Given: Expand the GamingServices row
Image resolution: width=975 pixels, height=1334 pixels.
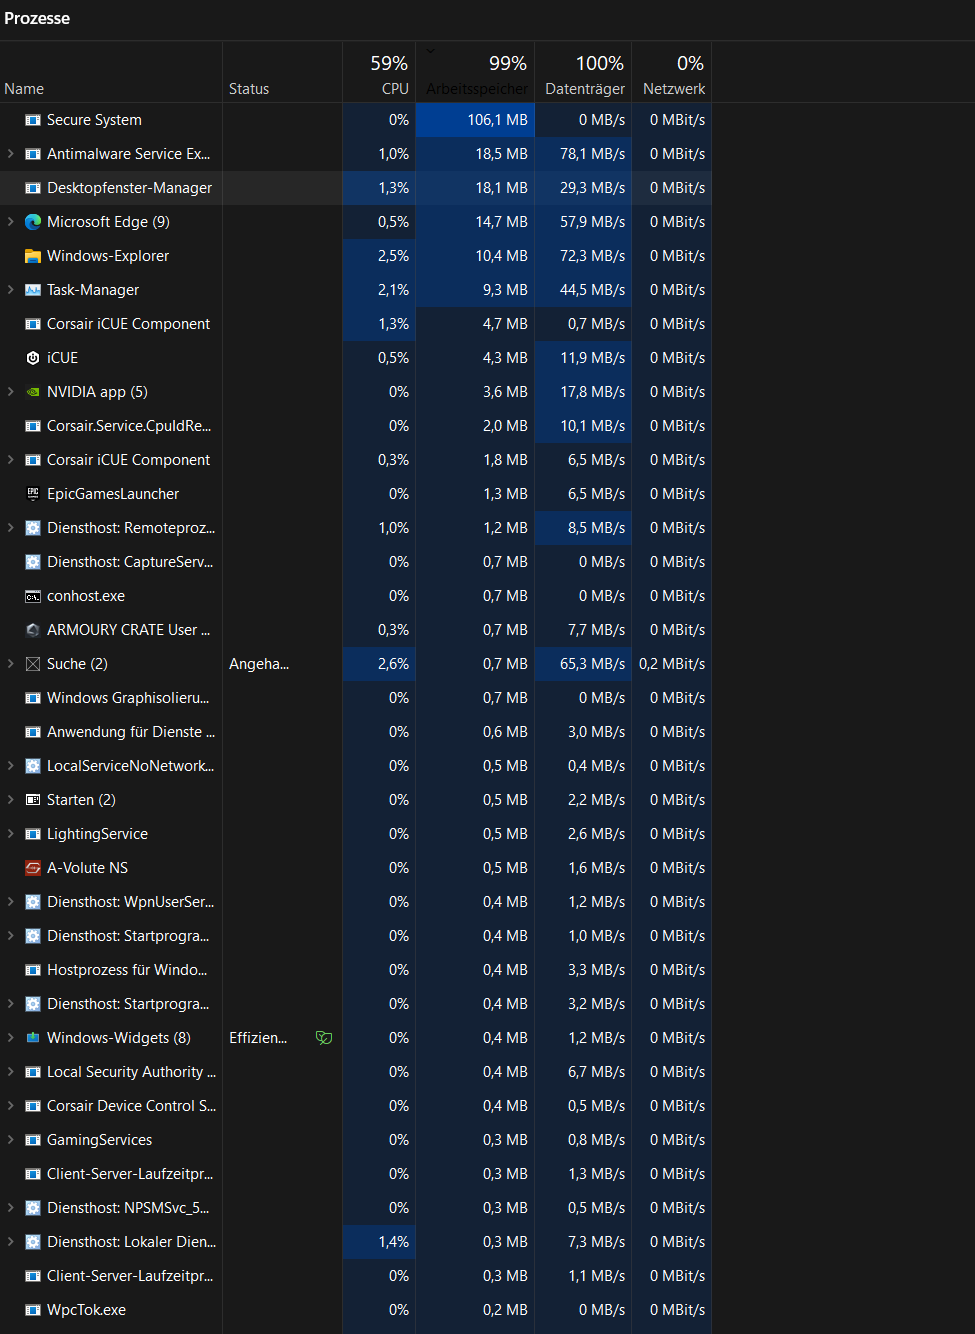Looking at the screenshot, I should tap(11, 1140).
